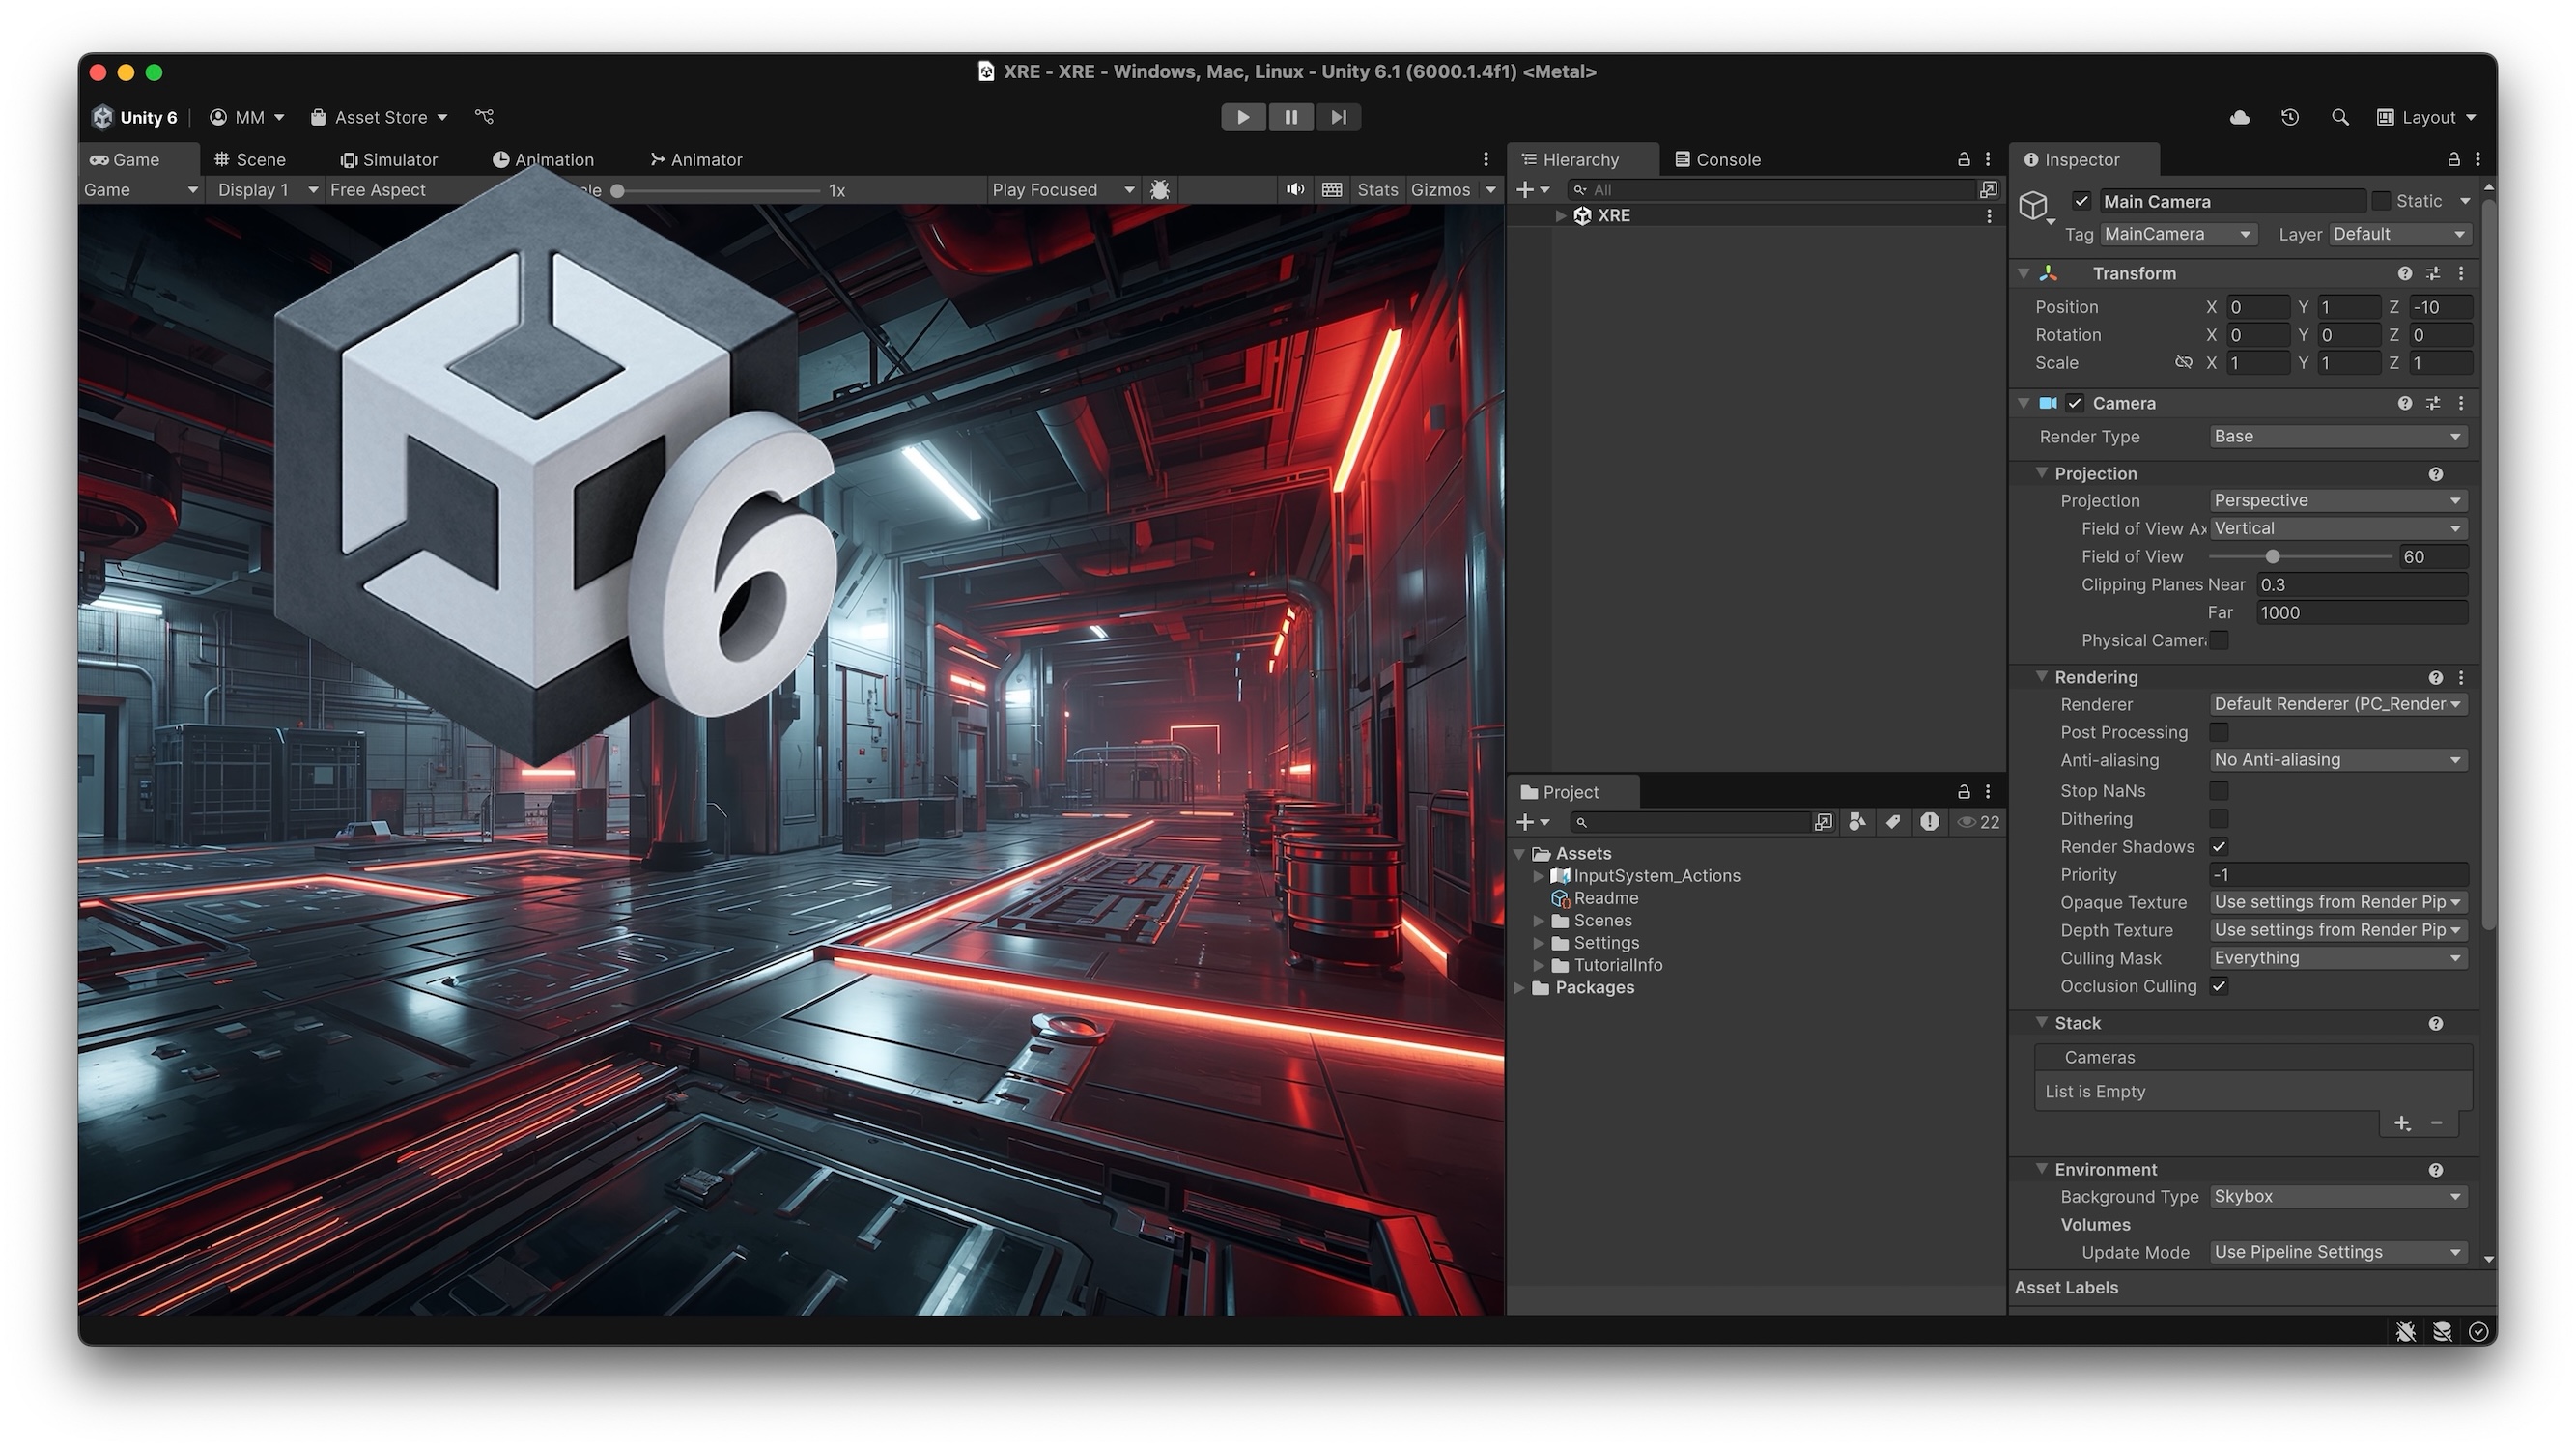Screen dimensions: 2576x1449
Task: Enable the Post Processing checkbox
Action: click(x=2219, y=732)
